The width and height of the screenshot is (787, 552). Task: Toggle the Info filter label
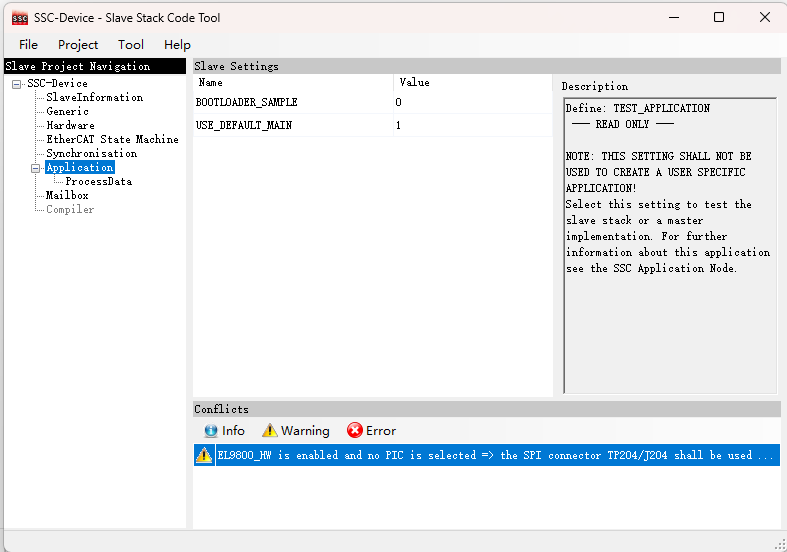(233, 431)
